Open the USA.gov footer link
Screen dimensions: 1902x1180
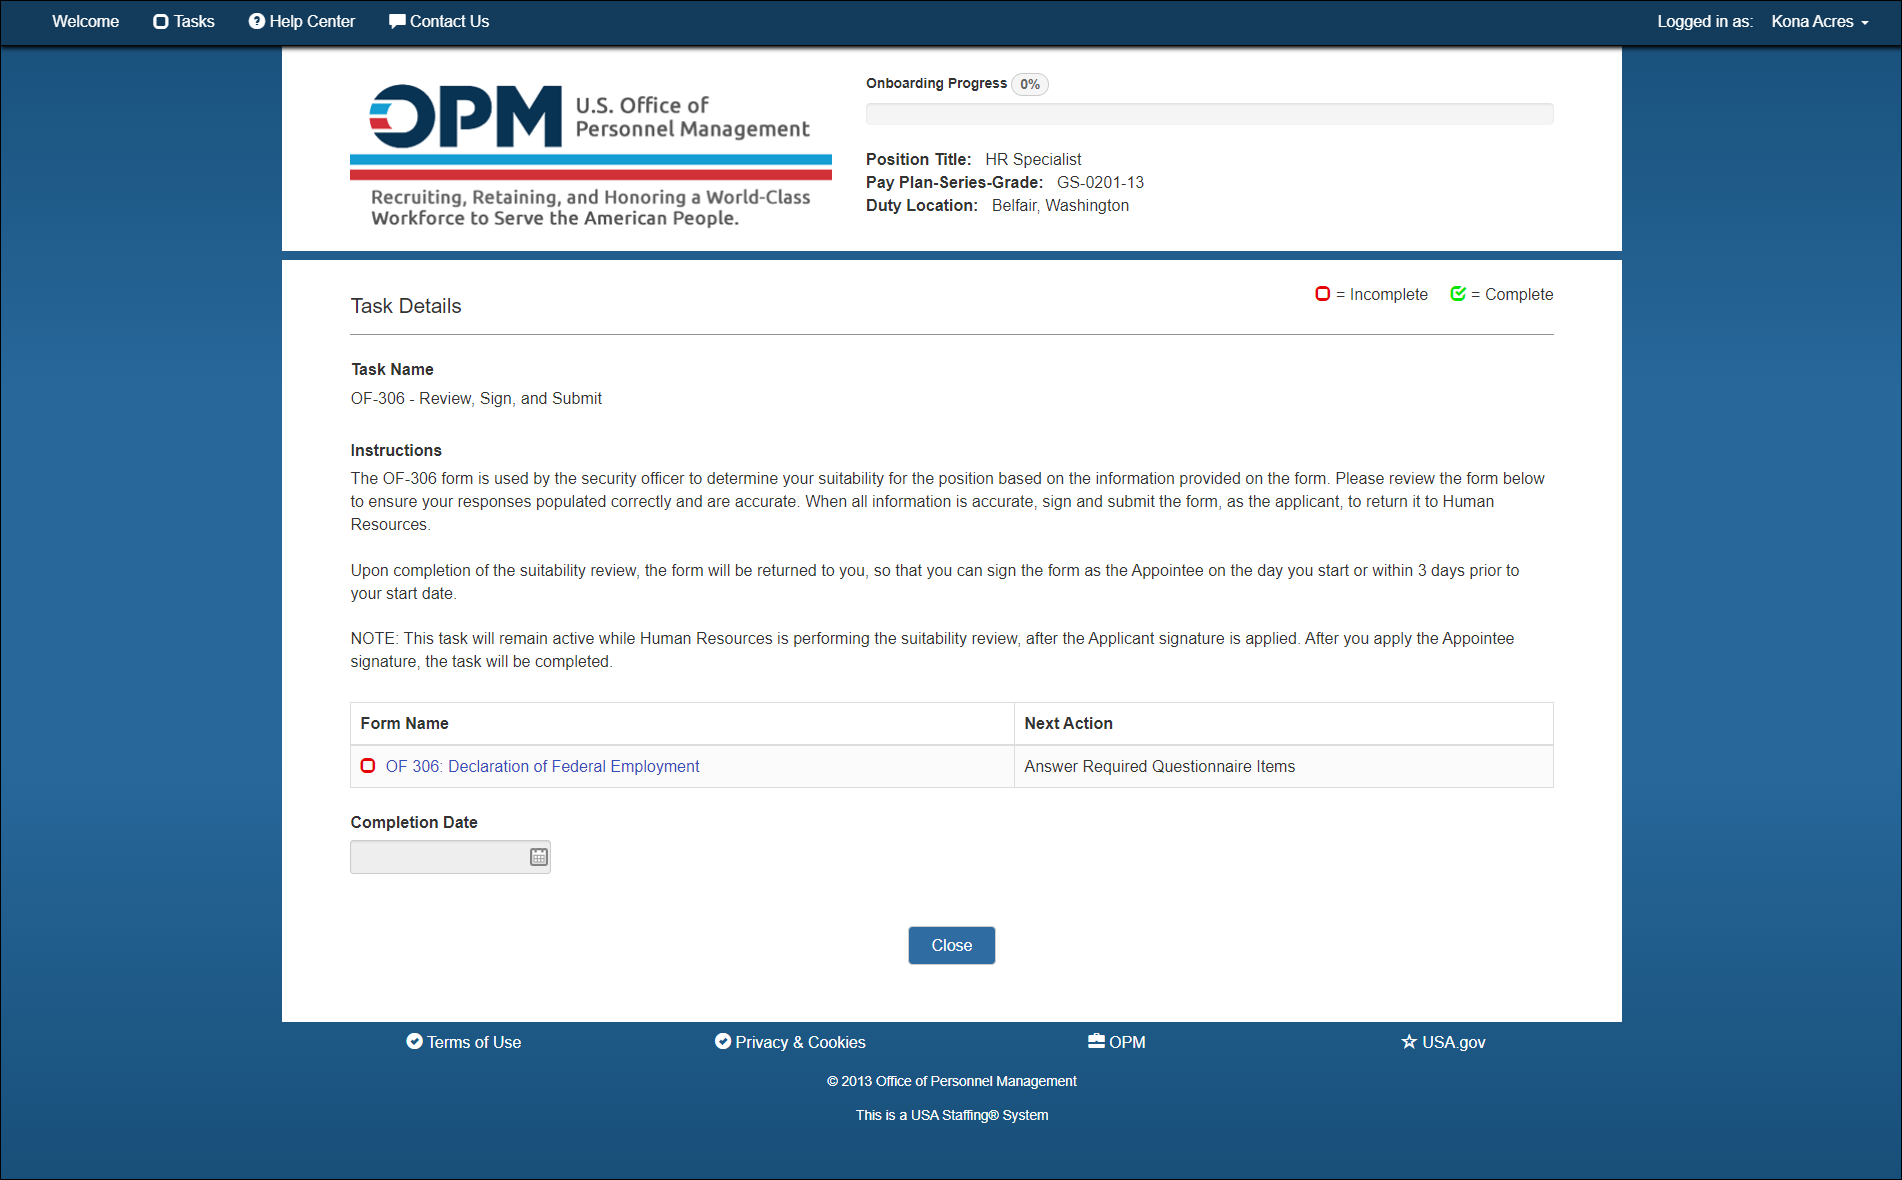(1443, 1042)
